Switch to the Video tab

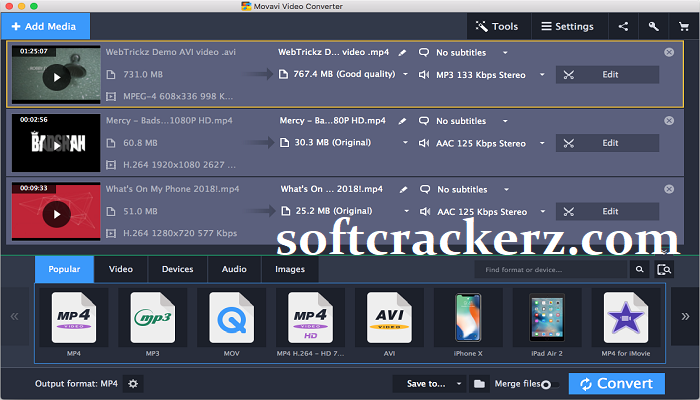121,269
